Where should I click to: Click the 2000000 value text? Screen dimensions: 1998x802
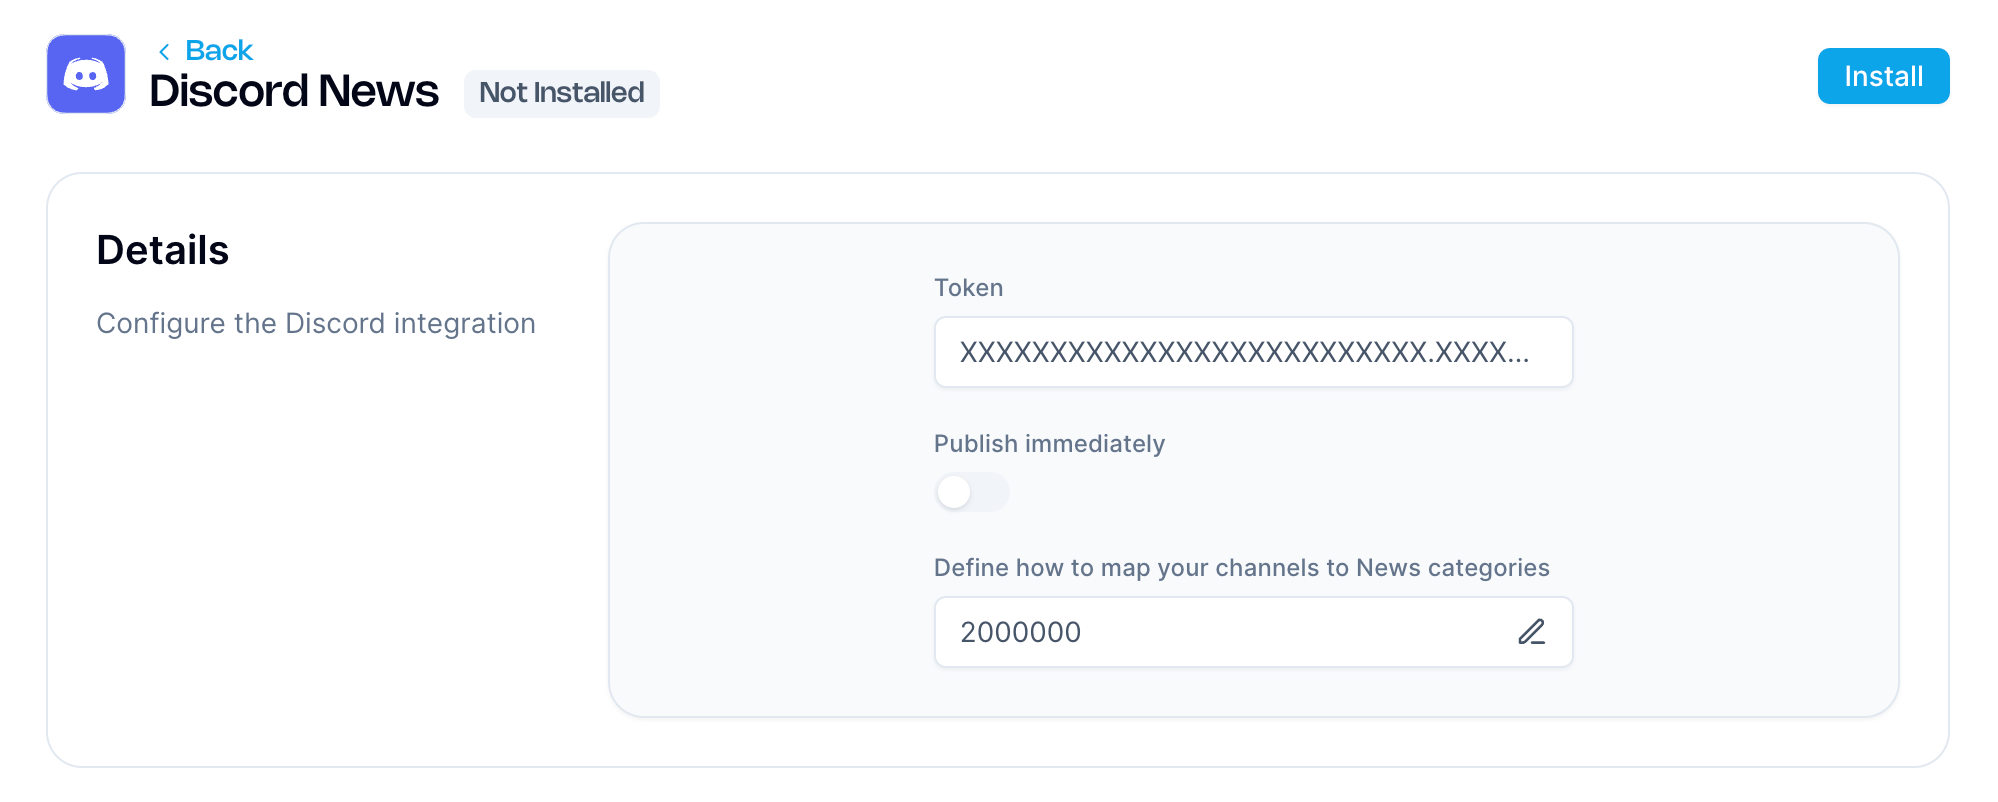pyautogui.click(x=1020, y=632)
